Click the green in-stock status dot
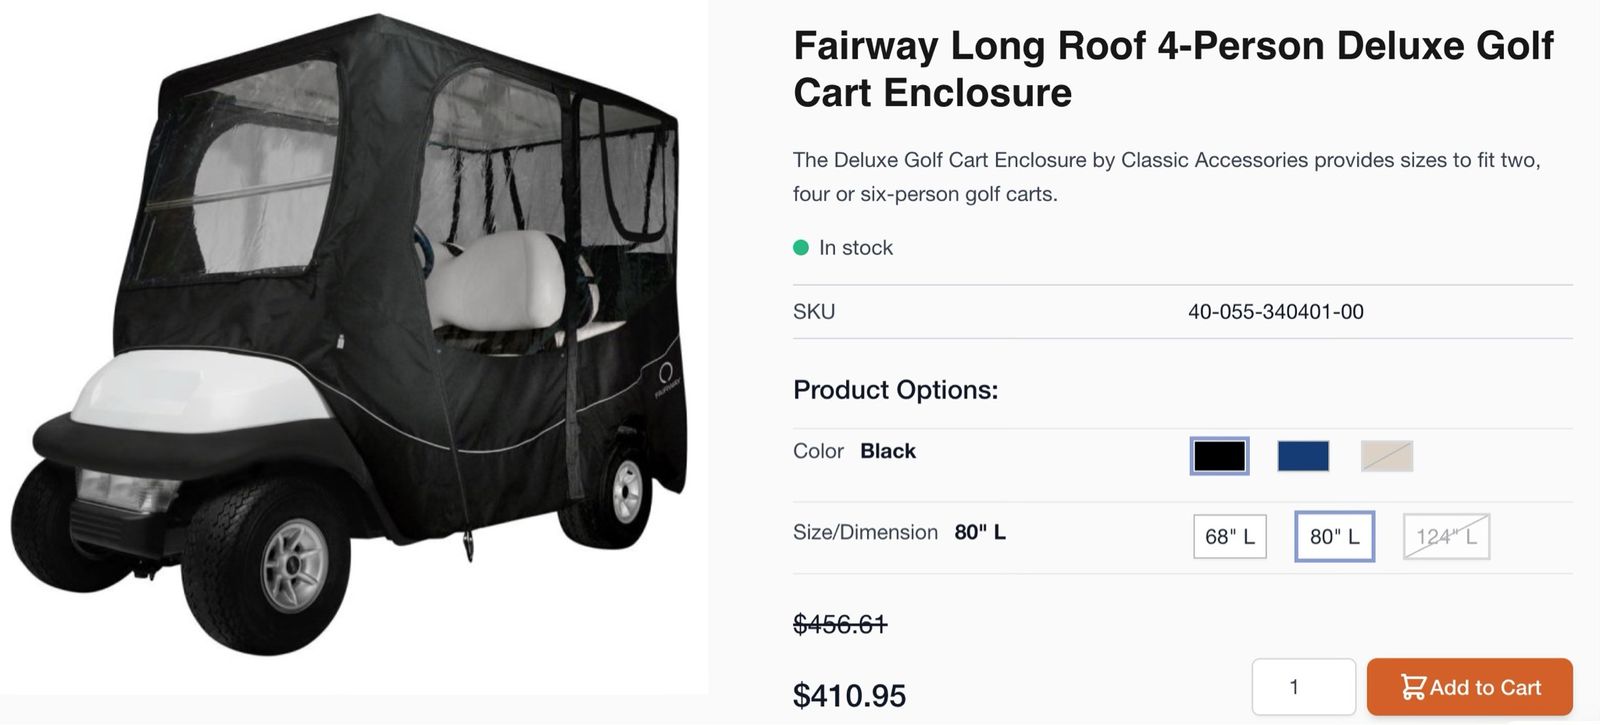The width and height of the screenshot is (1600, 725). pos(801,248)
